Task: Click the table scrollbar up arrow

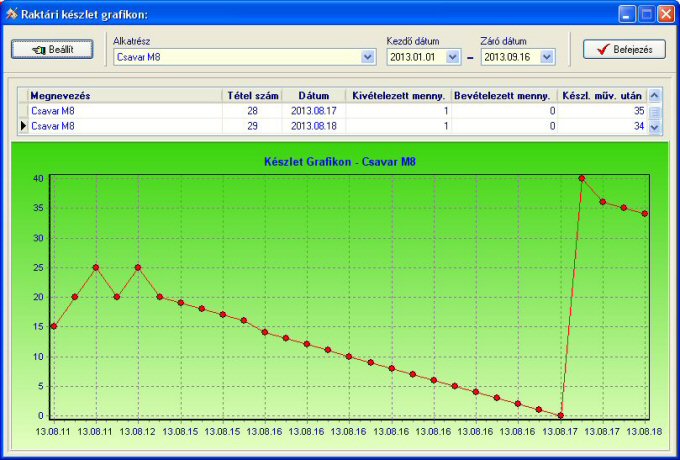Action: click(654, 95)
